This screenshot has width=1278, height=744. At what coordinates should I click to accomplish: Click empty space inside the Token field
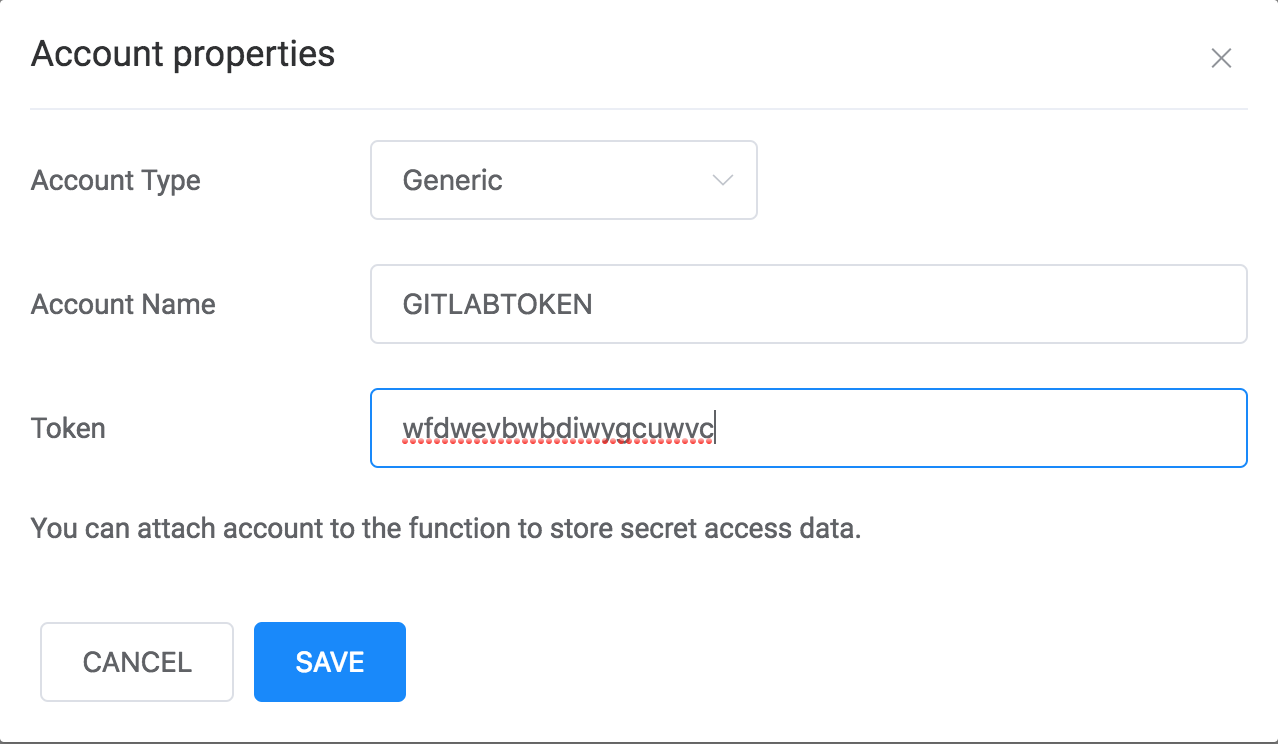point(980,428)
